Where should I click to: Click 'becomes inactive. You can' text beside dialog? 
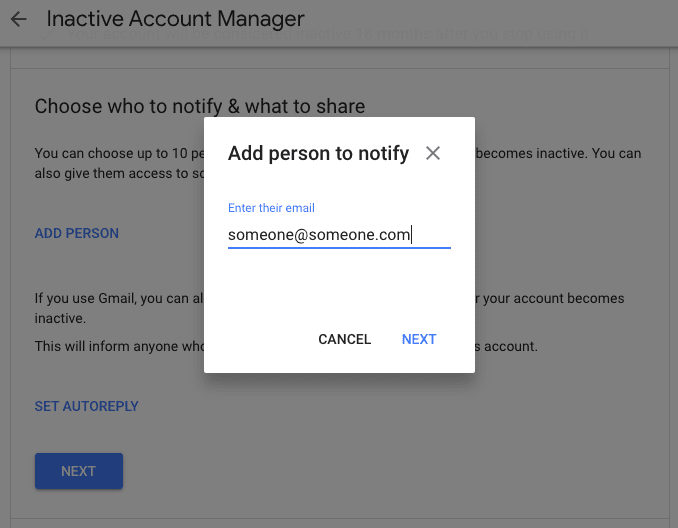[558, 154]
